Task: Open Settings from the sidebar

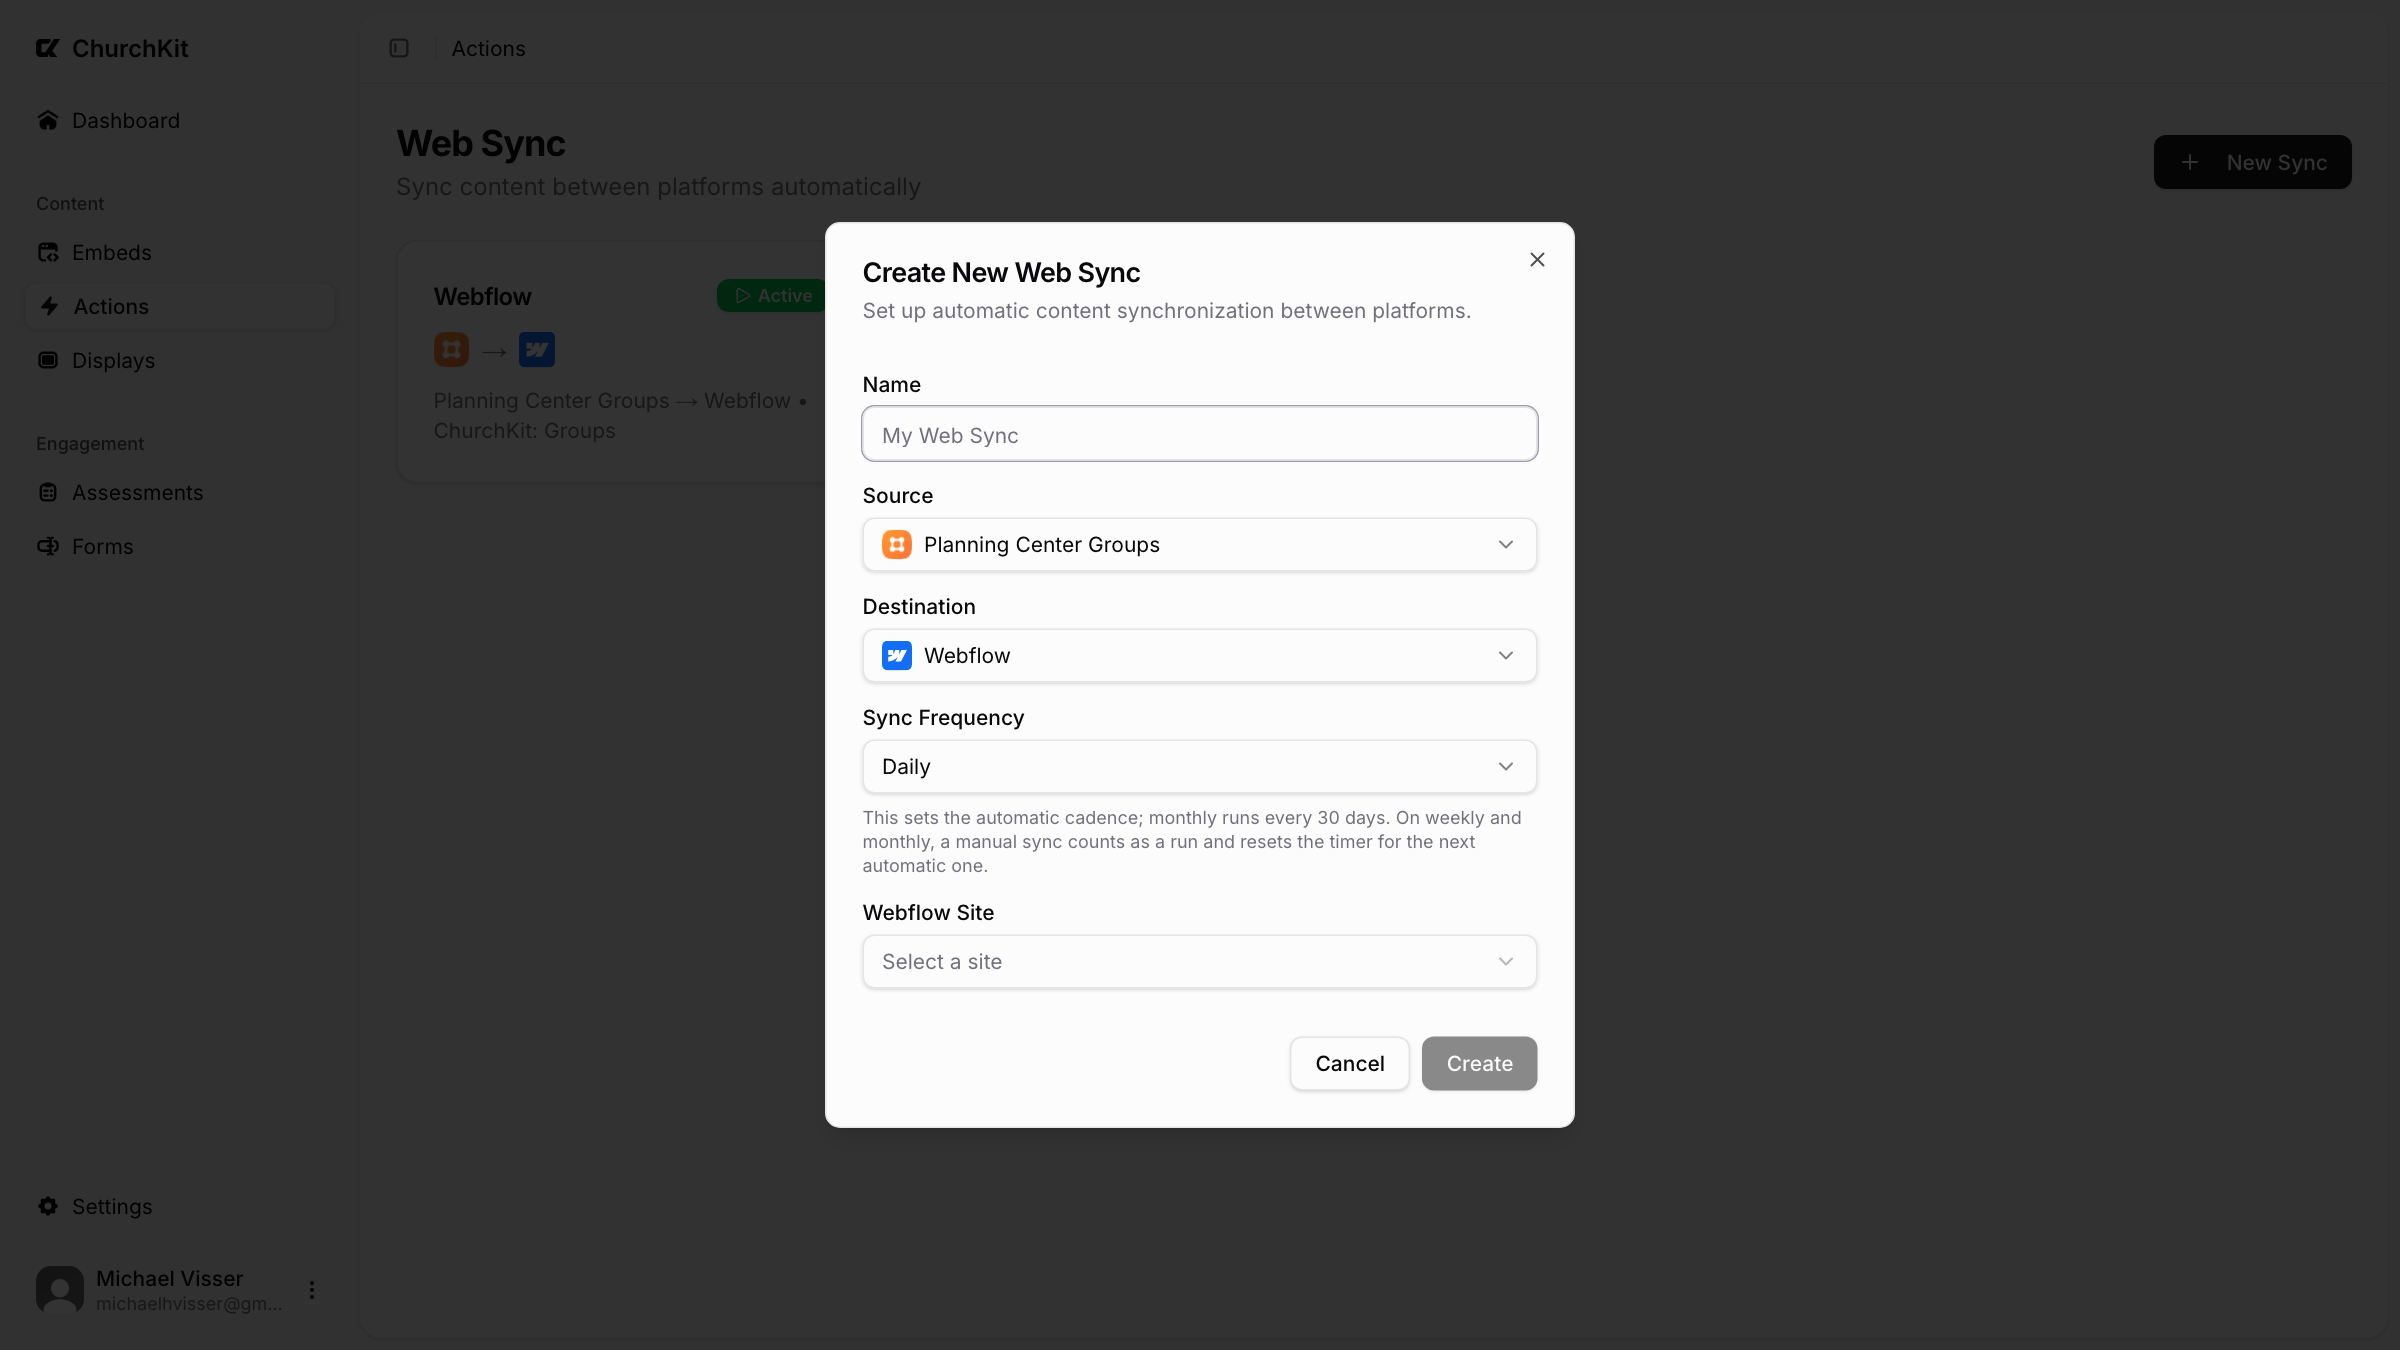Action: 180,1206
